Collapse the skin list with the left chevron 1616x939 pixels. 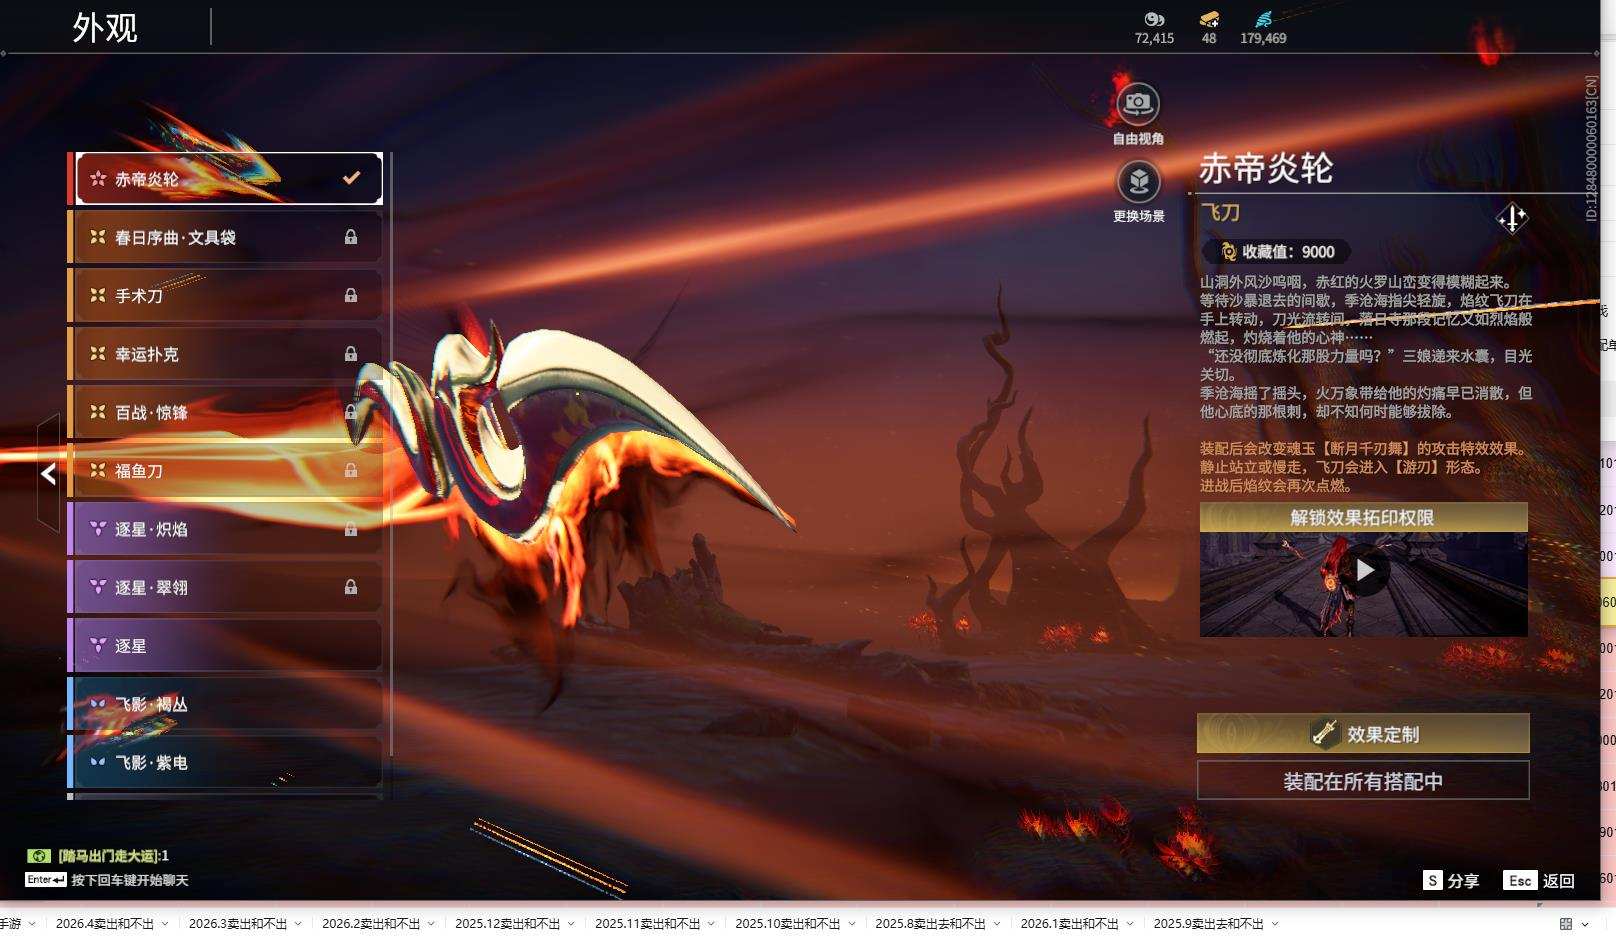[x=46, y=475]
